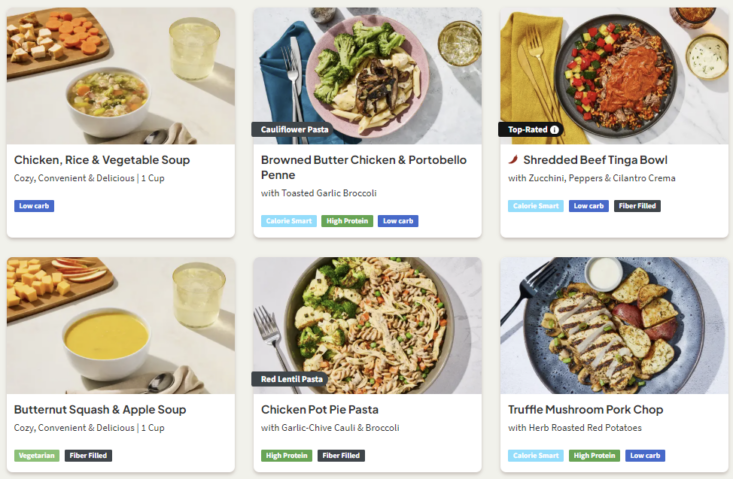The height and width of the screenshot is (479, 733).
Task: Click the Chicken, Rice & Vegetable Soup title
Action: point(102,160)
